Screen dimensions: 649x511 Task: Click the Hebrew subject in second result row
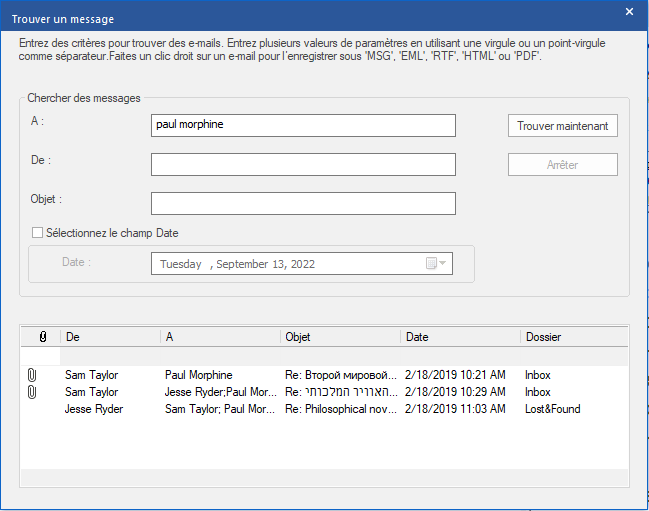point(341,392)
